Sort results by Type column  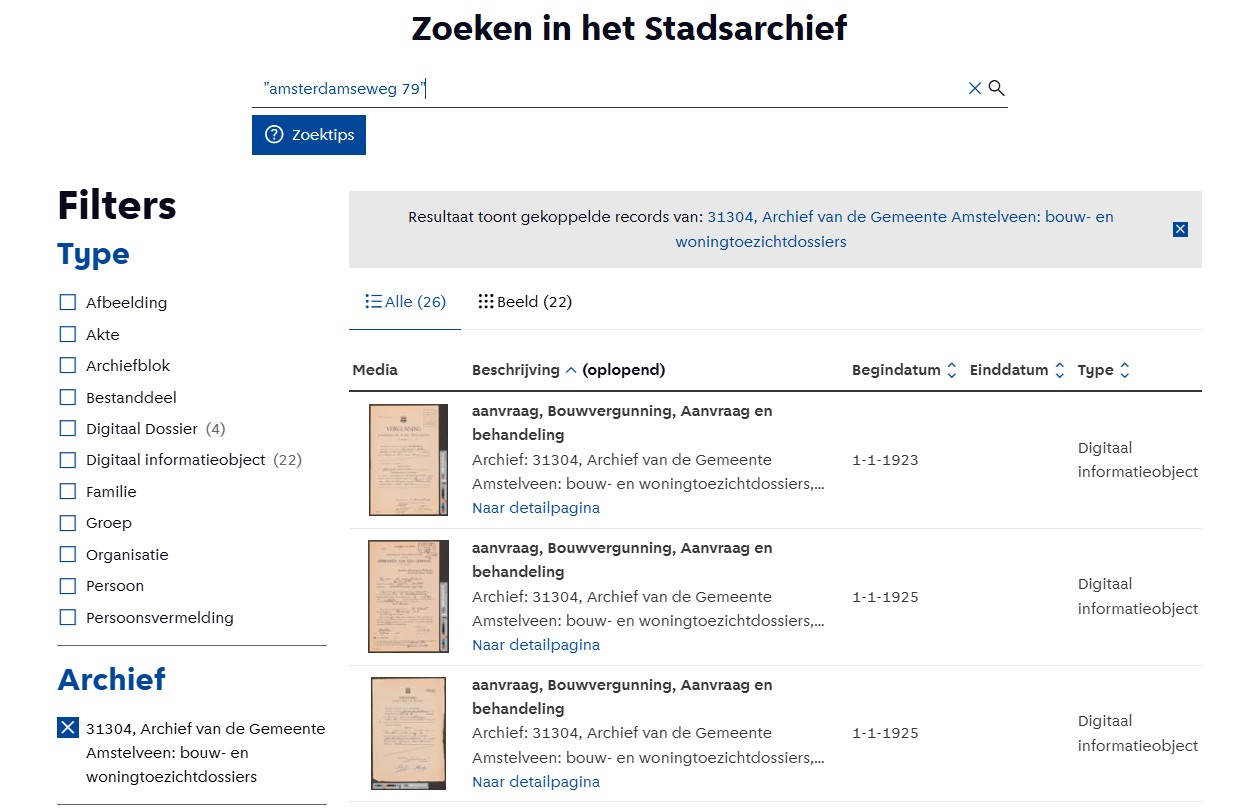(1104, 370)
